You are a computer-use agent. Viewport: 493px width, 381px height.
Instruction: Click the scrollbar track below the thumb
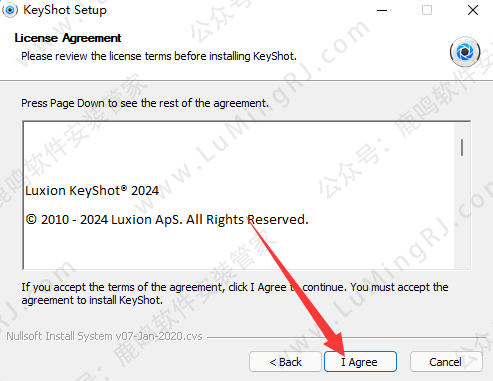(x=462, y=213)
